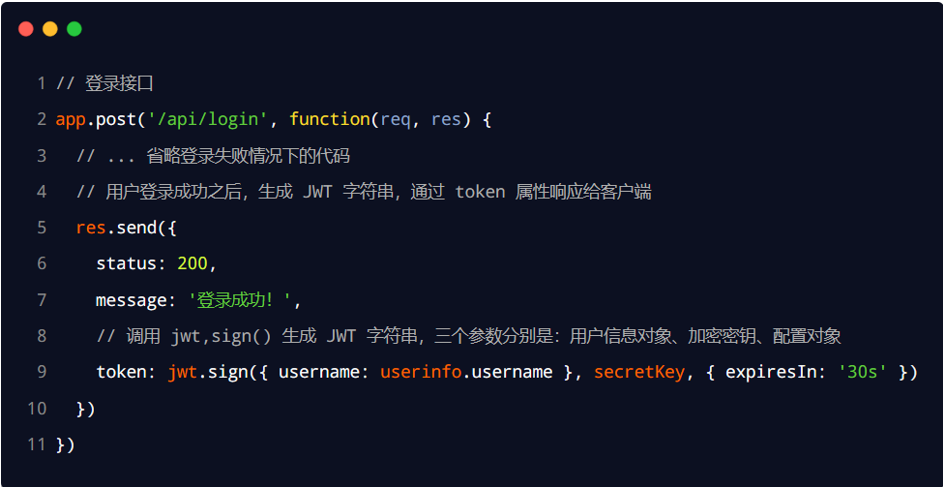943x487 pixels.
Task: Click the jwt identifier in jwt.sign
Action: pos(182,372)
